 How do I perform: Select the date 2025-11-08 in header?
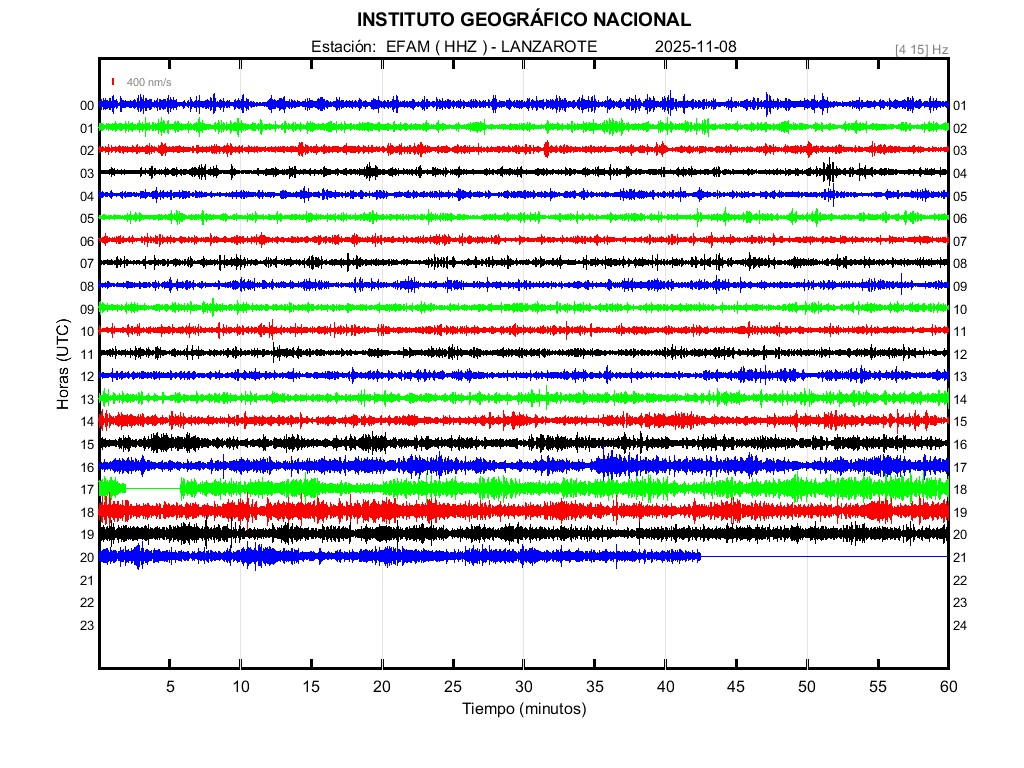(x=696, y=47)
